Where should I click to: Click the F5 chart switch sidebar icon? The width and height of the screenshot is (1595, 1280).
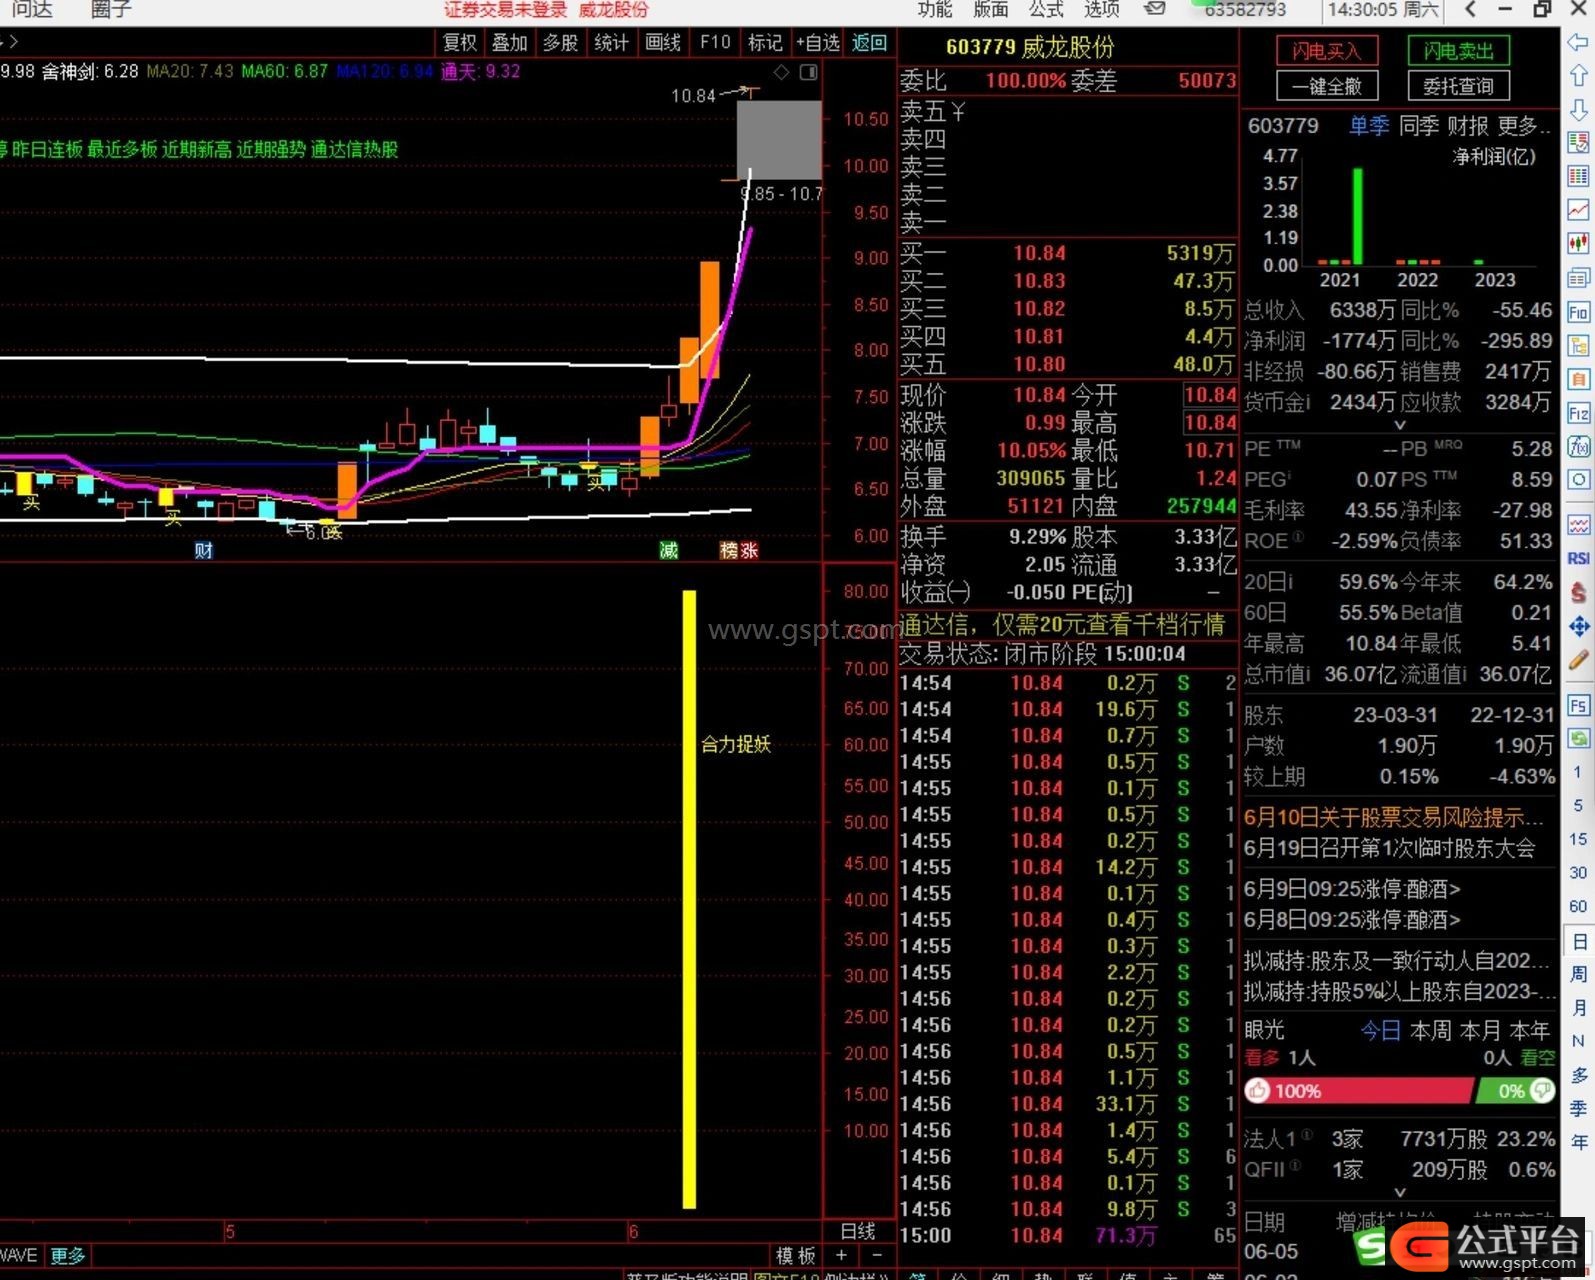click(1578, 705)
